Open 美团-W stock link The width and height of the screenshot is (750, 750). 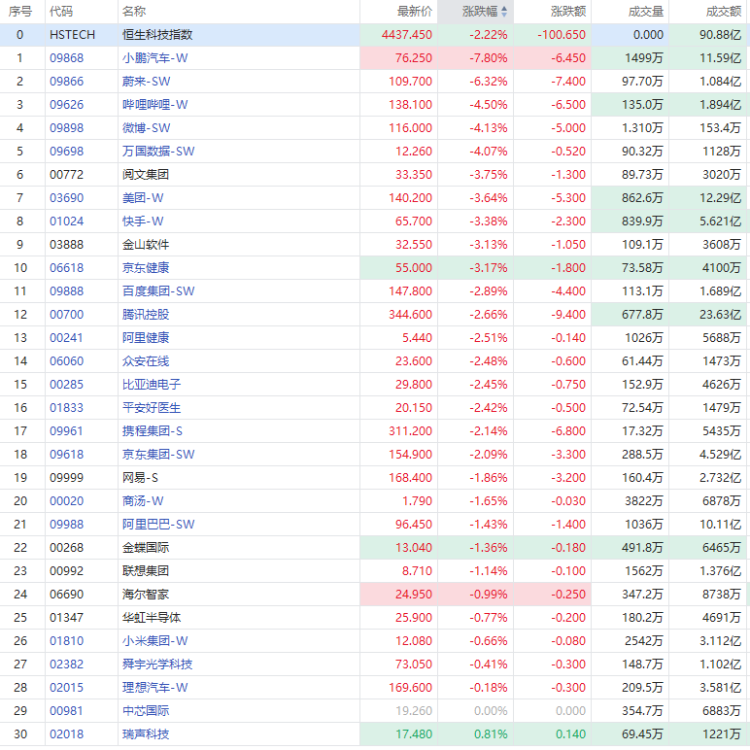tap(143, 198)
